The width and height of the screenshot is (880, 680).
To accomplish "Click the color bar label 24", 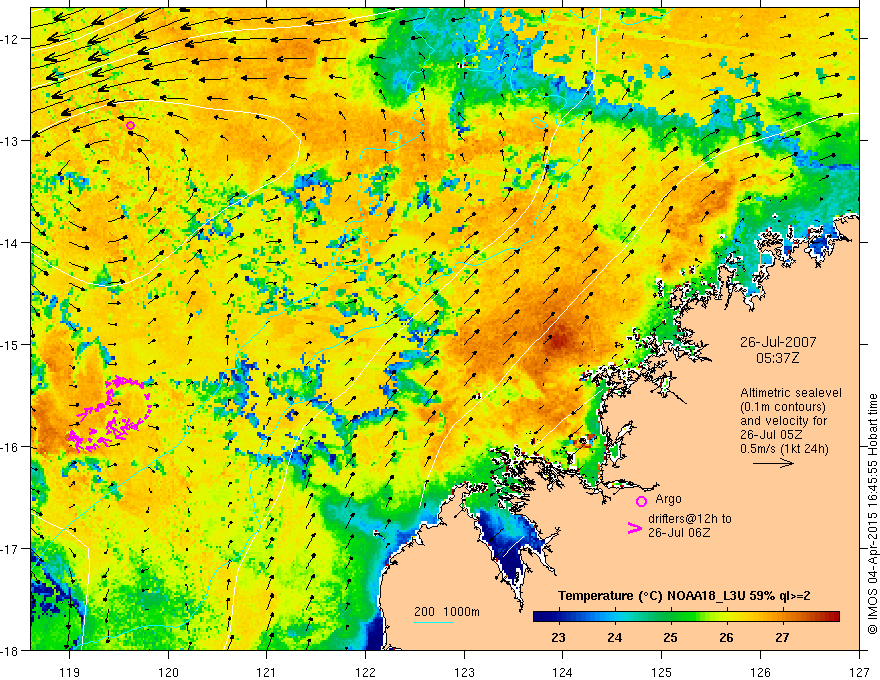I will [614, 637].
